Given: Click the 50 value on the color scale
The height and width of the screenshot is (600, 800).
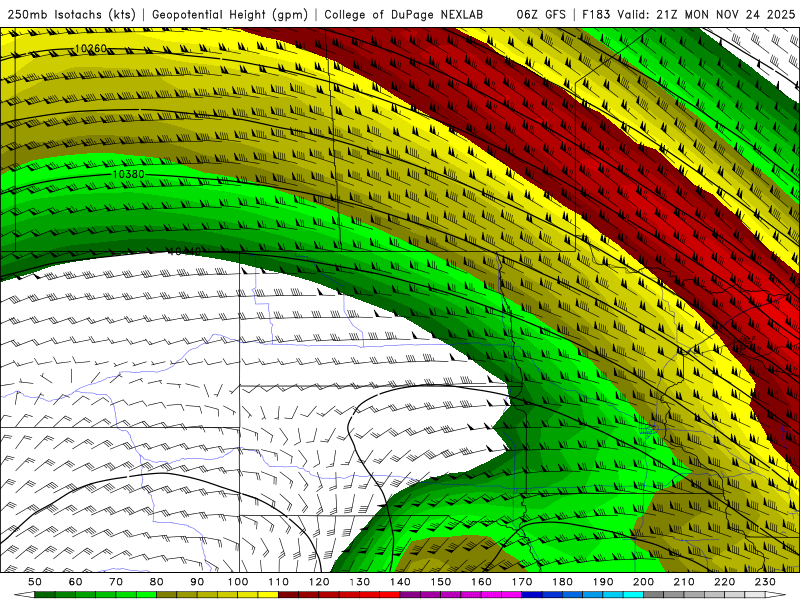Looking at the screenshot, I should tap(35, 582).
